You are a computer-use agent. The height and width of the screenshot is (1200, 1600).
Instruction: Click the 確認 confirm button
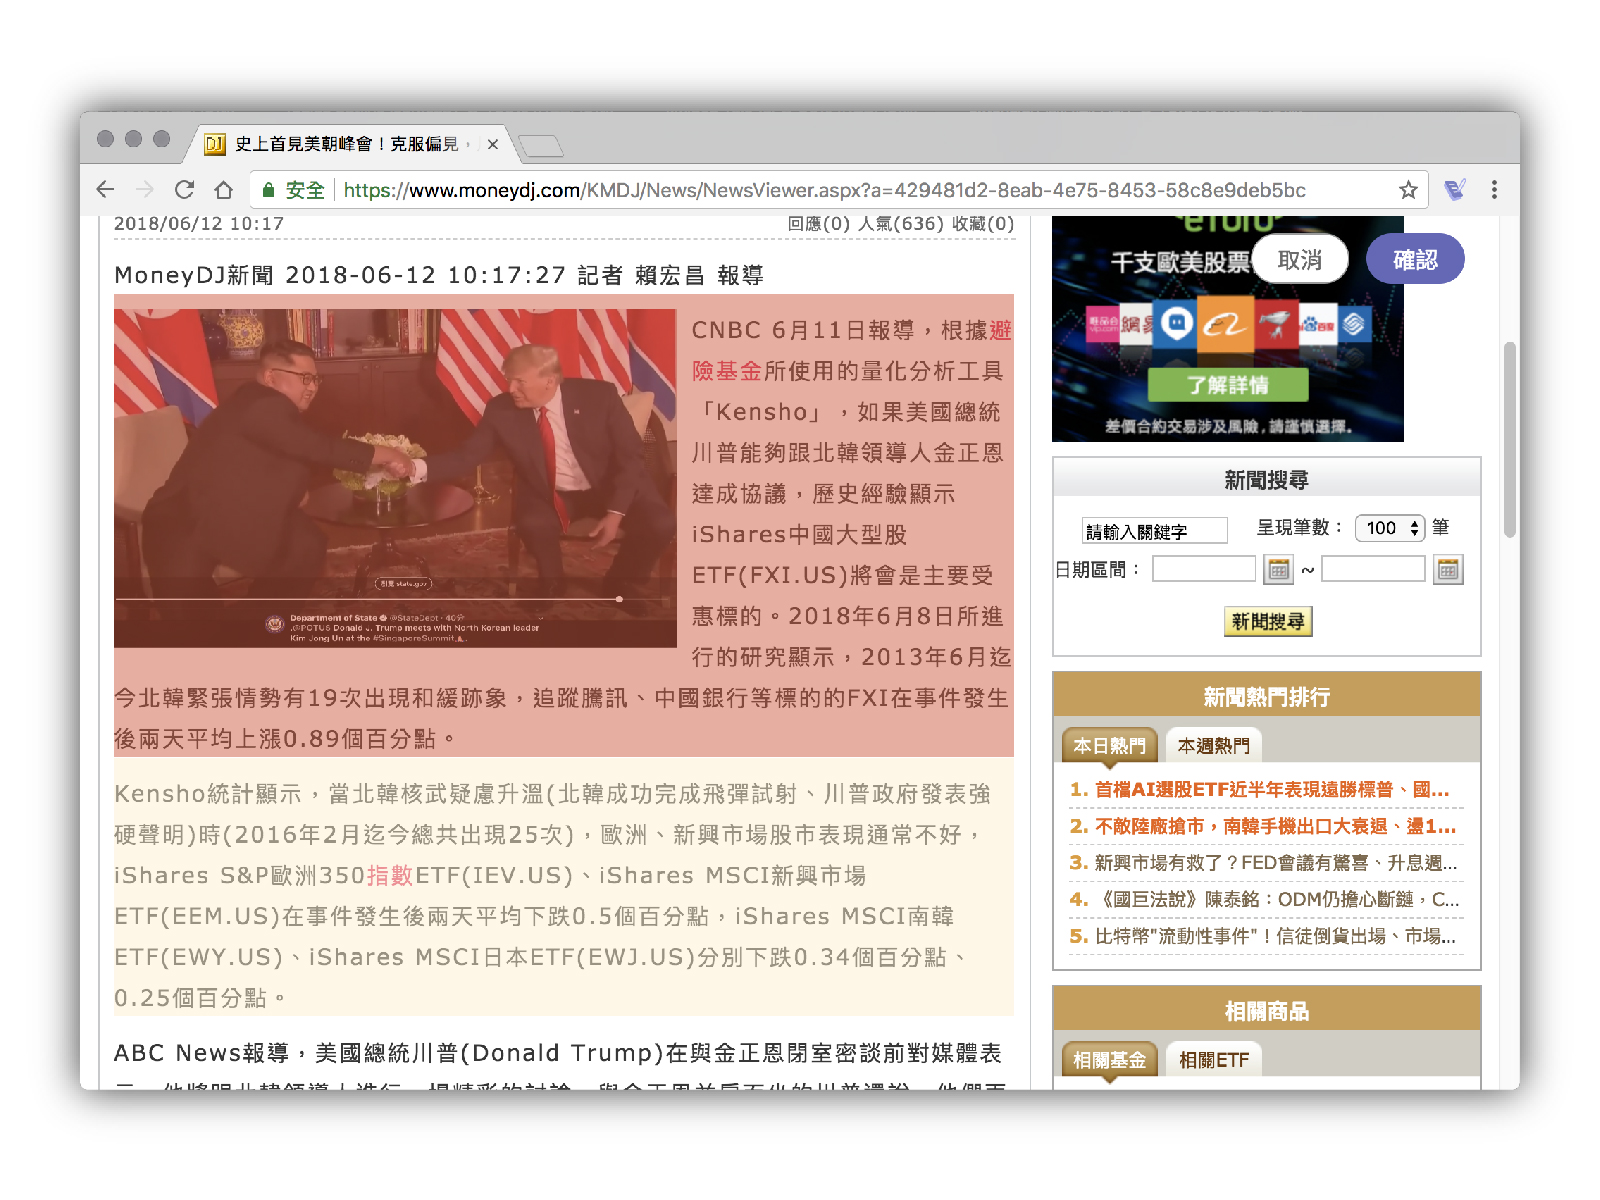[x=1415, y=260]
